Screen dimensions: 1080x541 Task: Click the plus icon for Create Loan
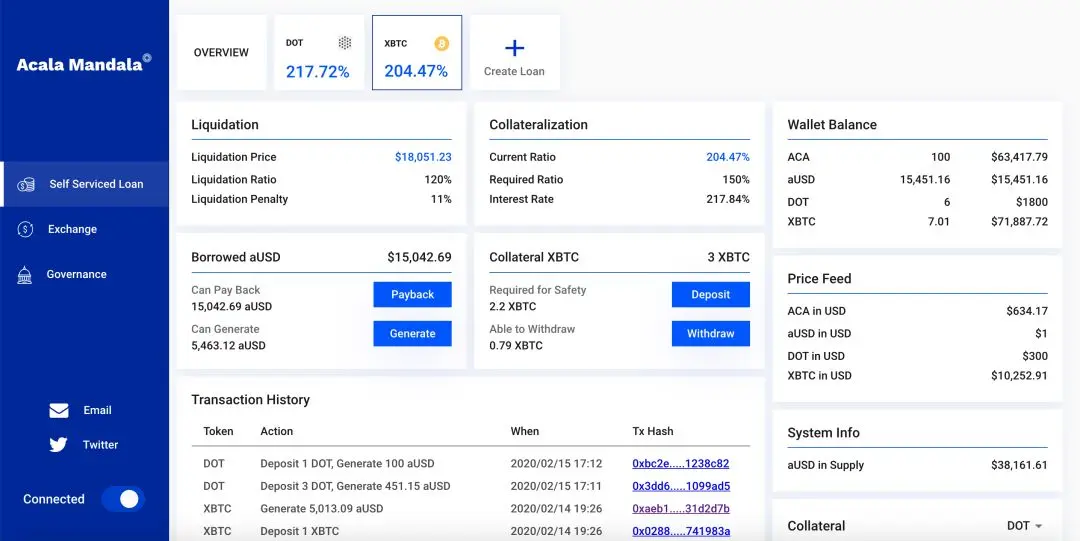pyautogui.click(x=515, y=48)
